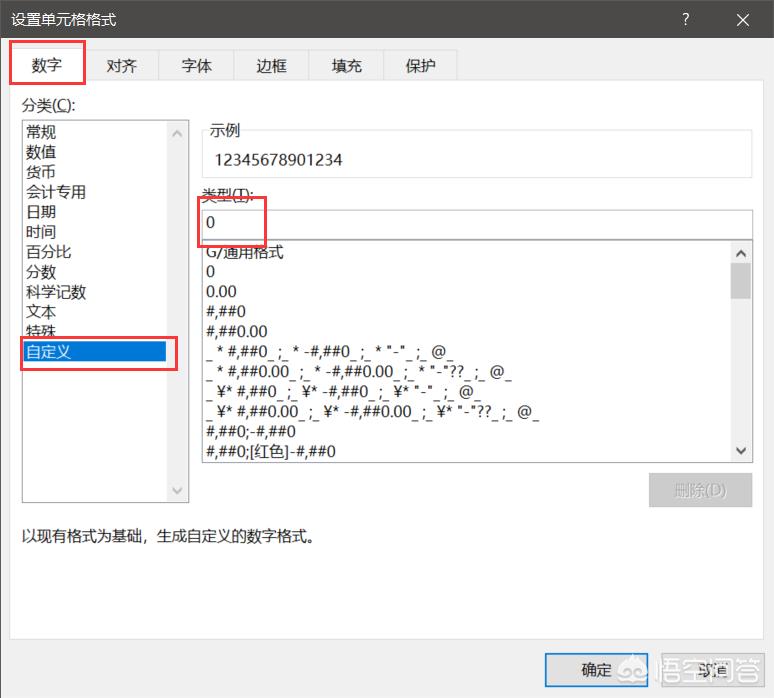The width and height of the screenshot is (774, 698).
Task: Click the type list scroll-up arrow
Action: (740, 253)
